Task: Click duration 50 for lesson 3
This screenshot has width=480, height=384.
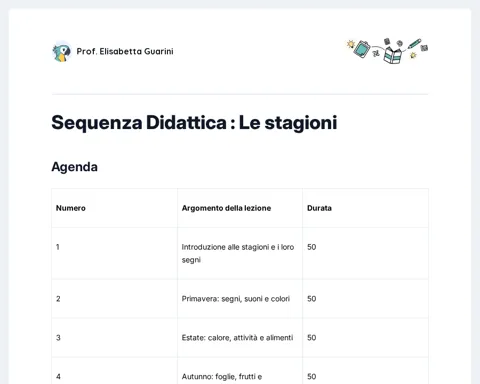Action: 365,338
